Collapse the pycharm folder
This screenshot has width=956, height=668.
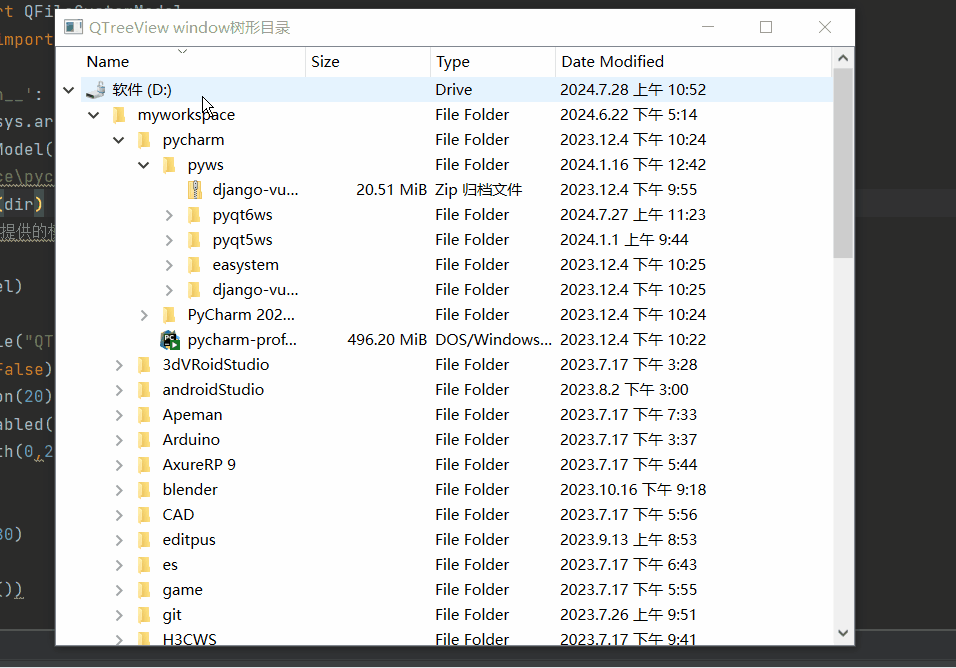[119, 140]
